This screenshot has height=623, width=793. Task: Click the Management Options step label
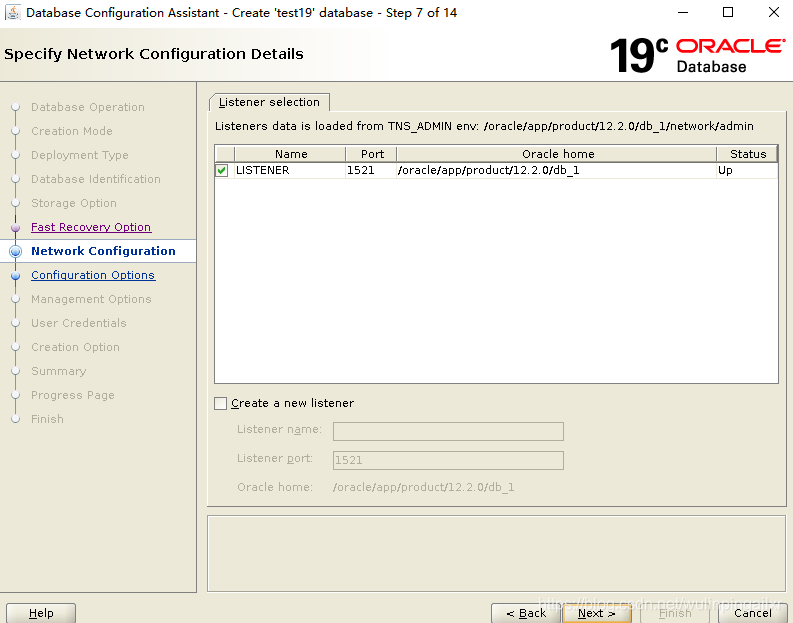pos(91,299)
